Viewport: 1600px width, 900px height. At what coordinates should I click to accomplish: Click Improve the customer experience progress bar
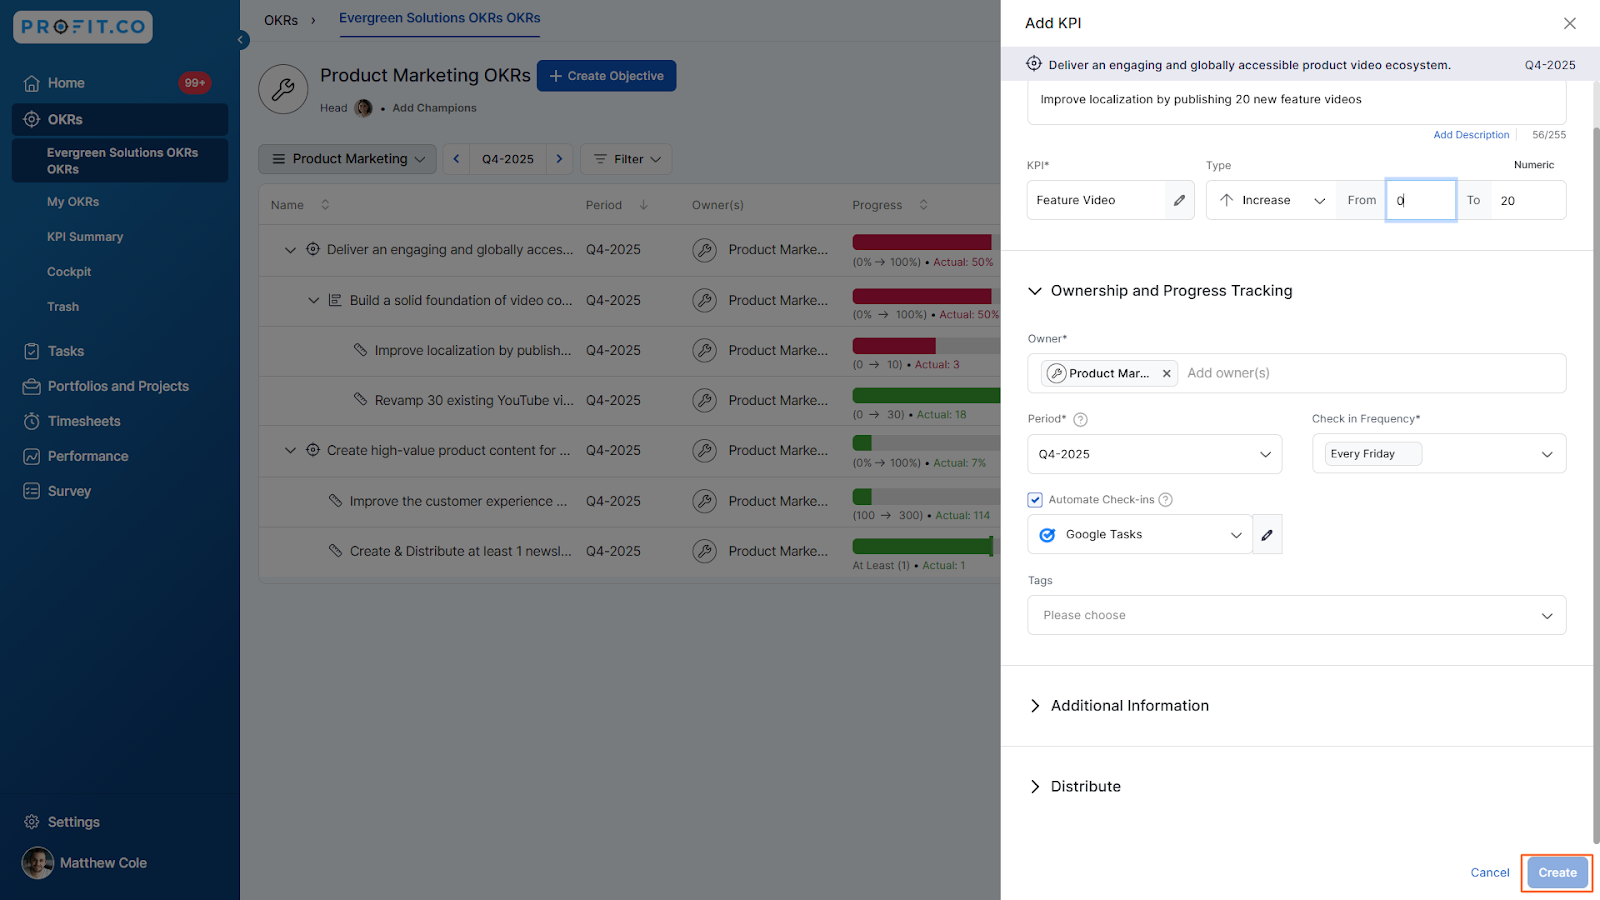(x=926, y=496)
